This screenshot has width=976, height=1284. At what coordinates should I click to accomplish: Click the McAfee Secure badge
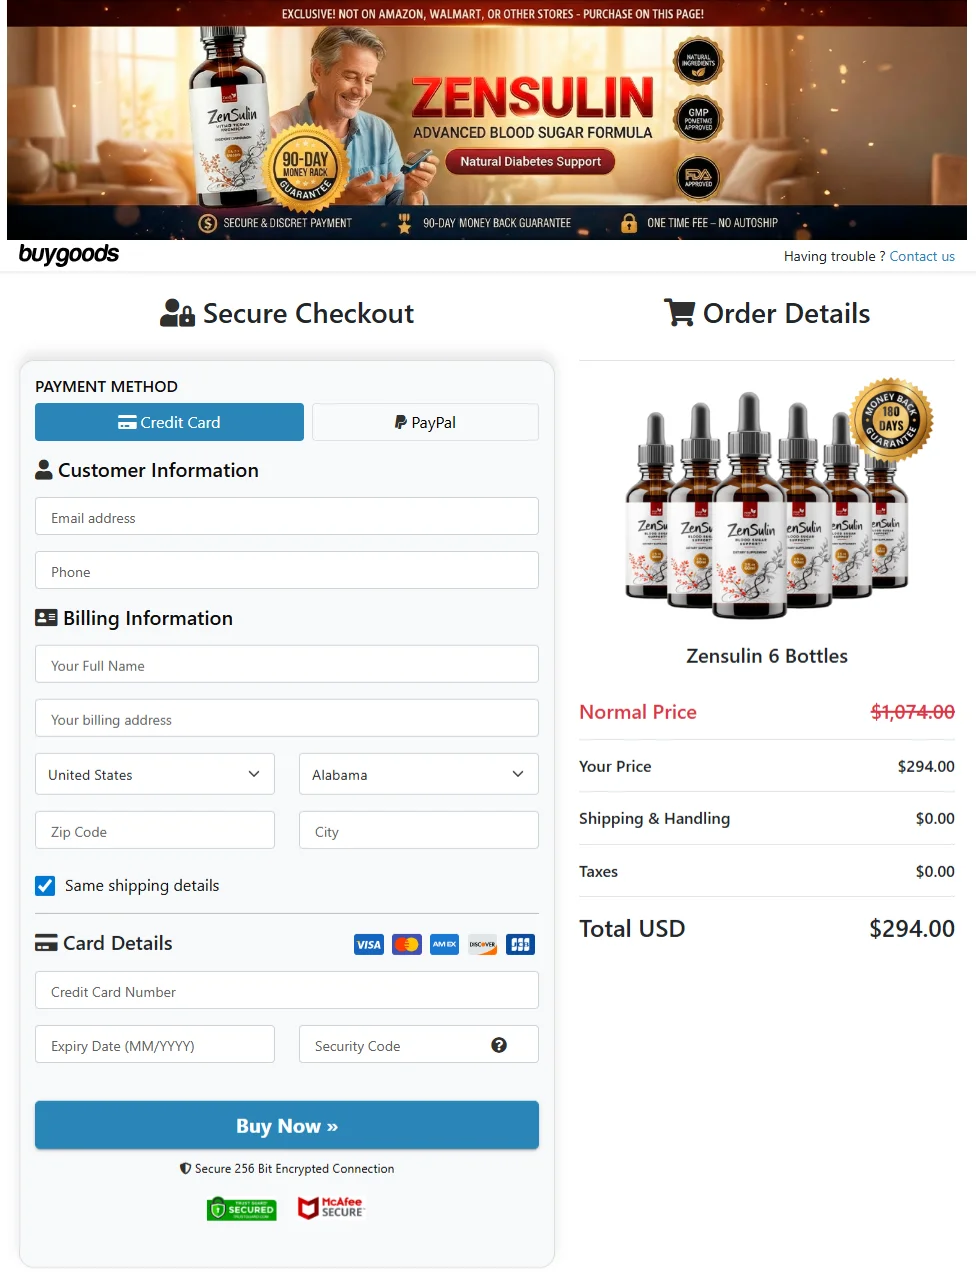[331, 1208]
